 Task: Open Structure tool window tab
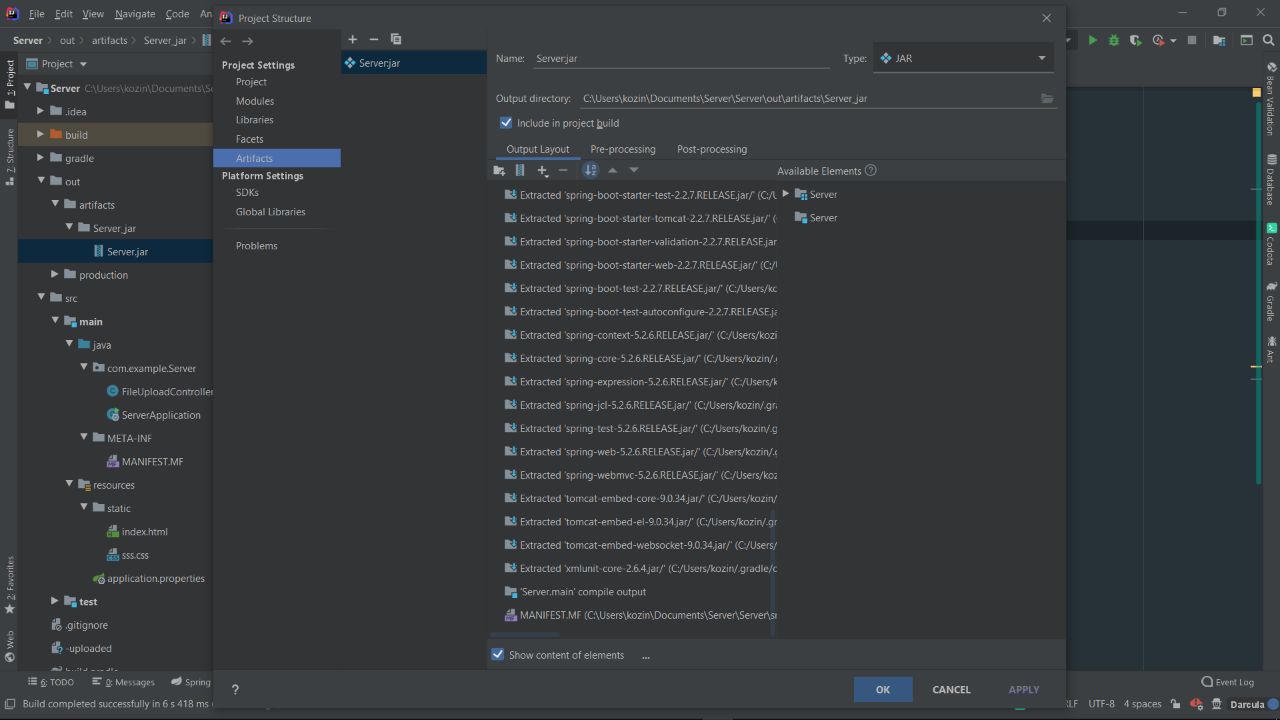click(x=9, y=157)
